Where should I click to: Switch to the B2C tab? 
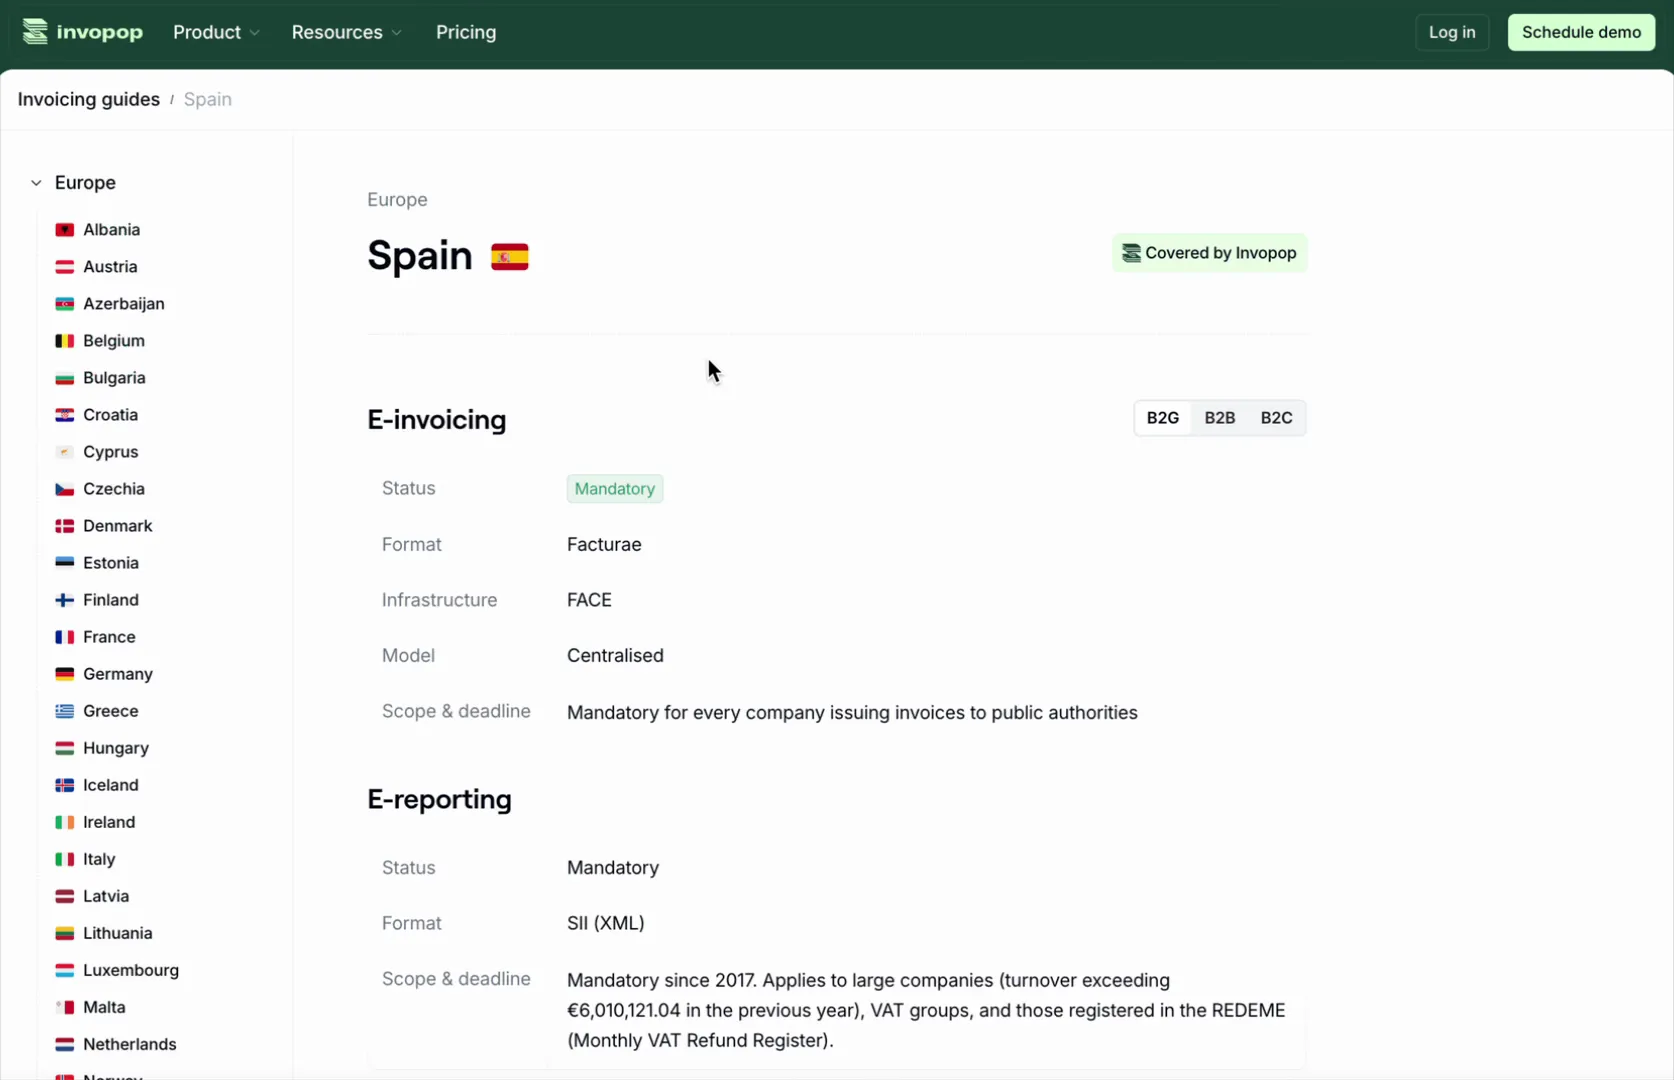(x=1277, y=418)
